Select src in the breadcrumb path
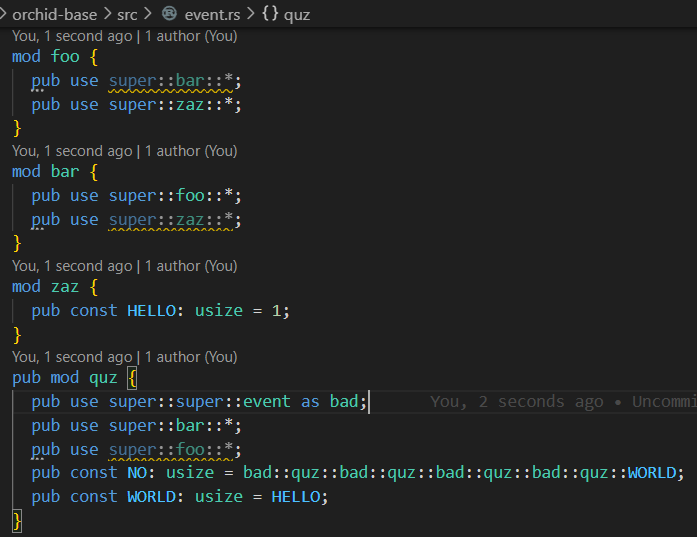The width and height of the screenshot is (697, 537). (x=127, y=15)
